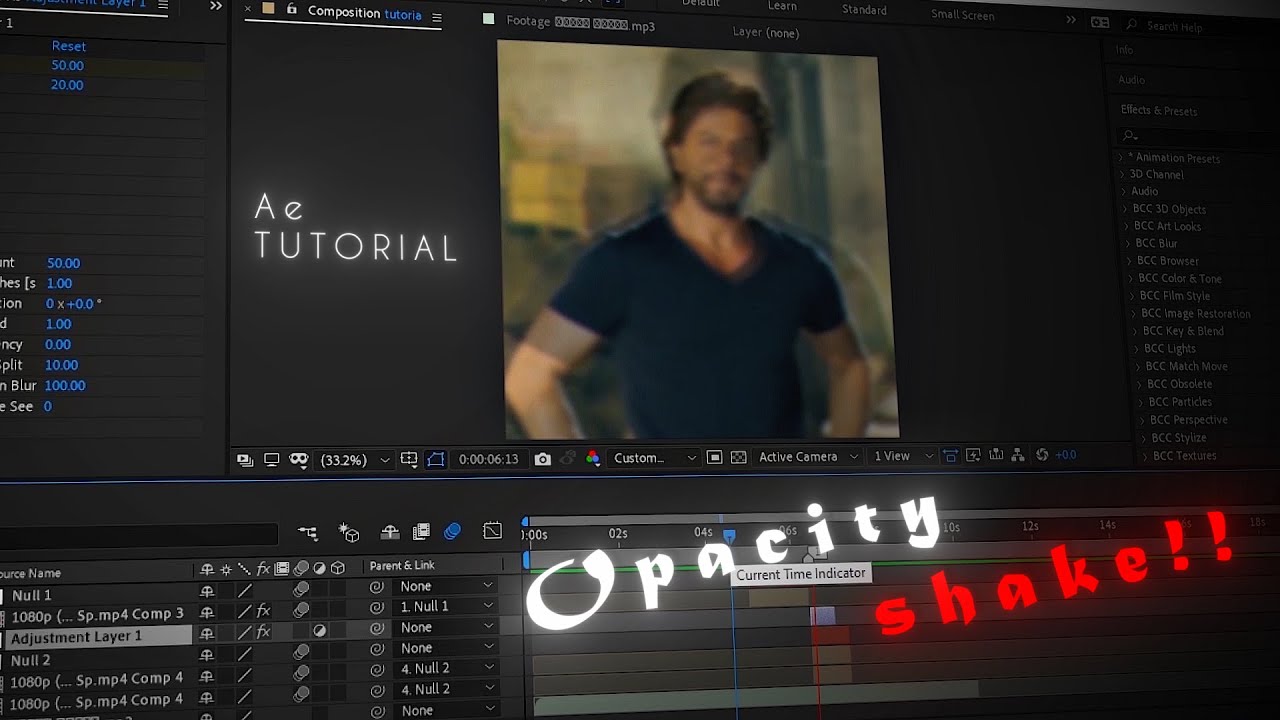Toggle motion blur for Null 1 layer
1280x720 pixels.
(x=301, y=590)
